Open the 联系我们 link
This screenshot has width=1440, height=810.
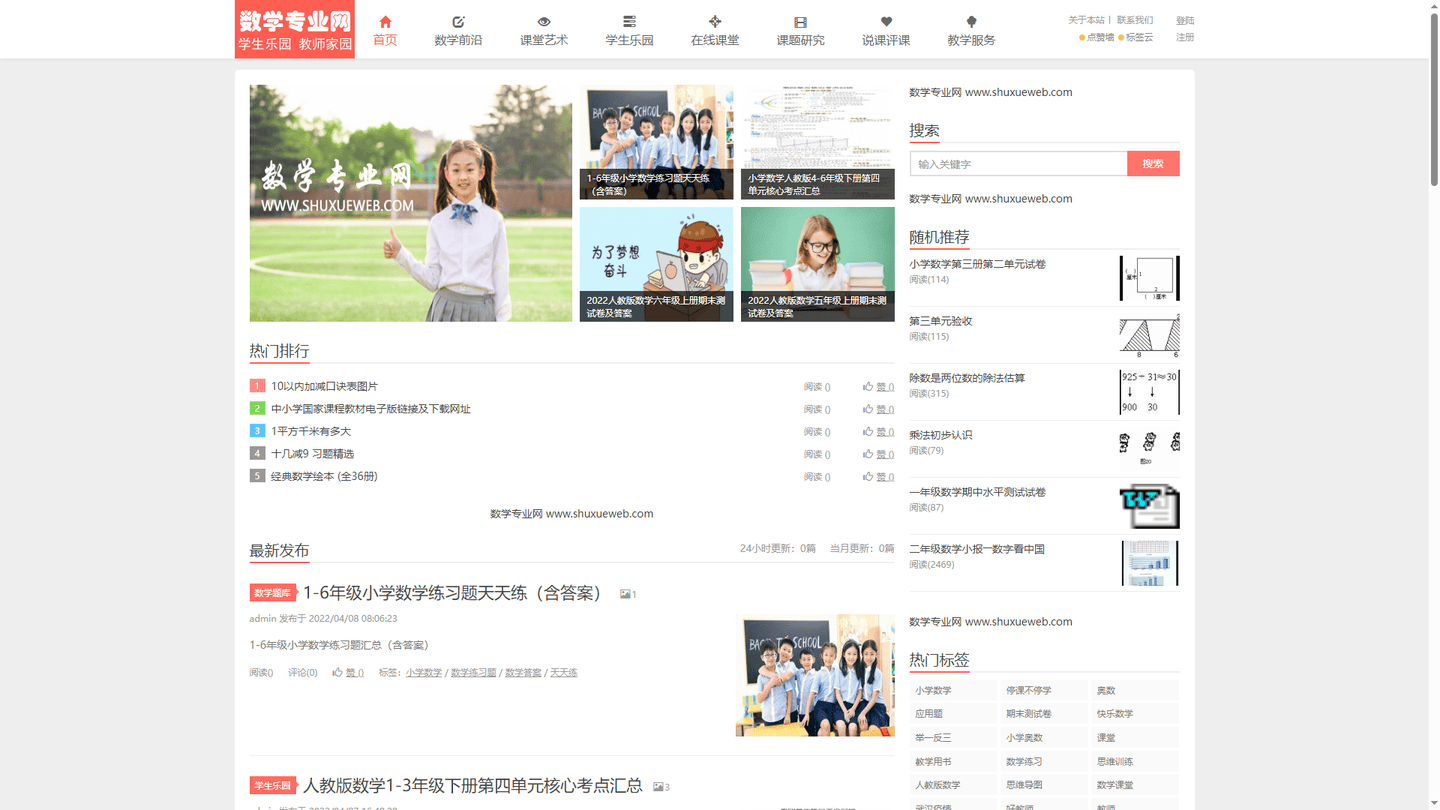[1135, 20]
